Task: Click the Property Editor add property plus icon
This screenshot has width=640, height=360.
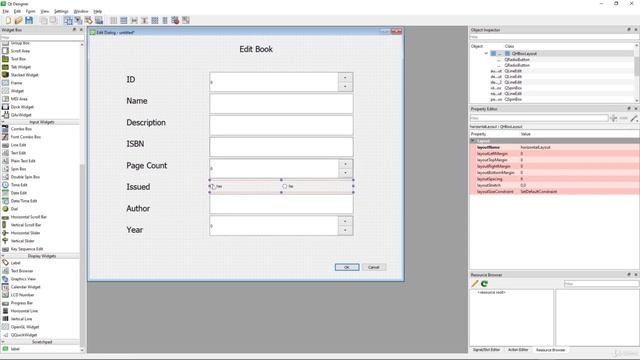Action: point(613,118)
